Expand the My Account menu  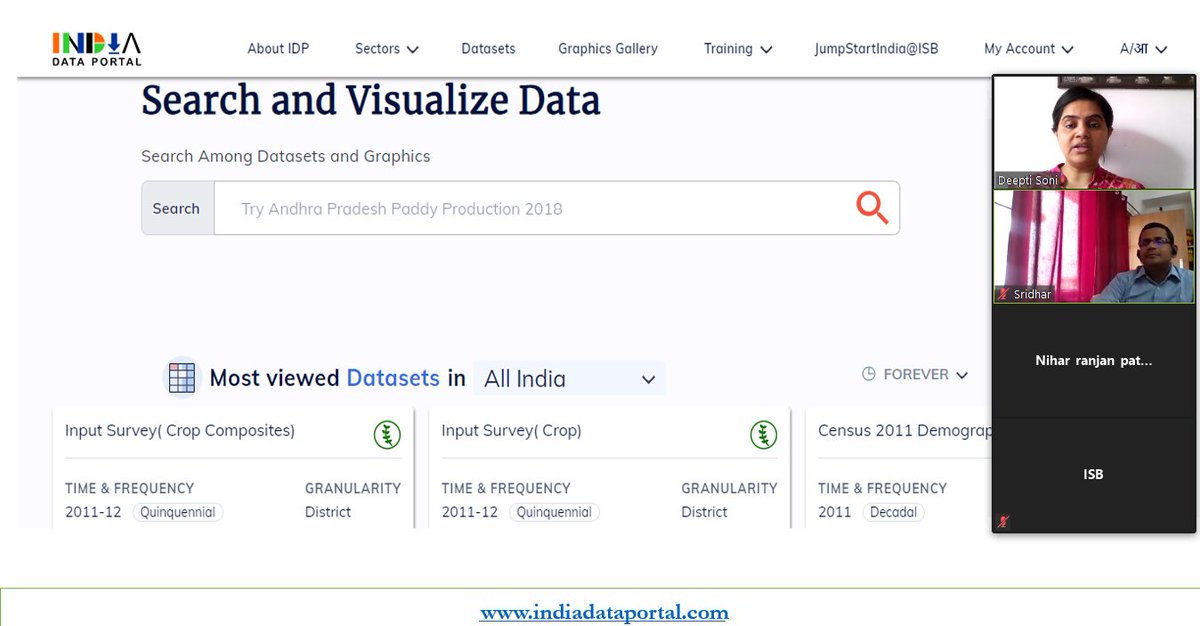[x=1029, y=48]
